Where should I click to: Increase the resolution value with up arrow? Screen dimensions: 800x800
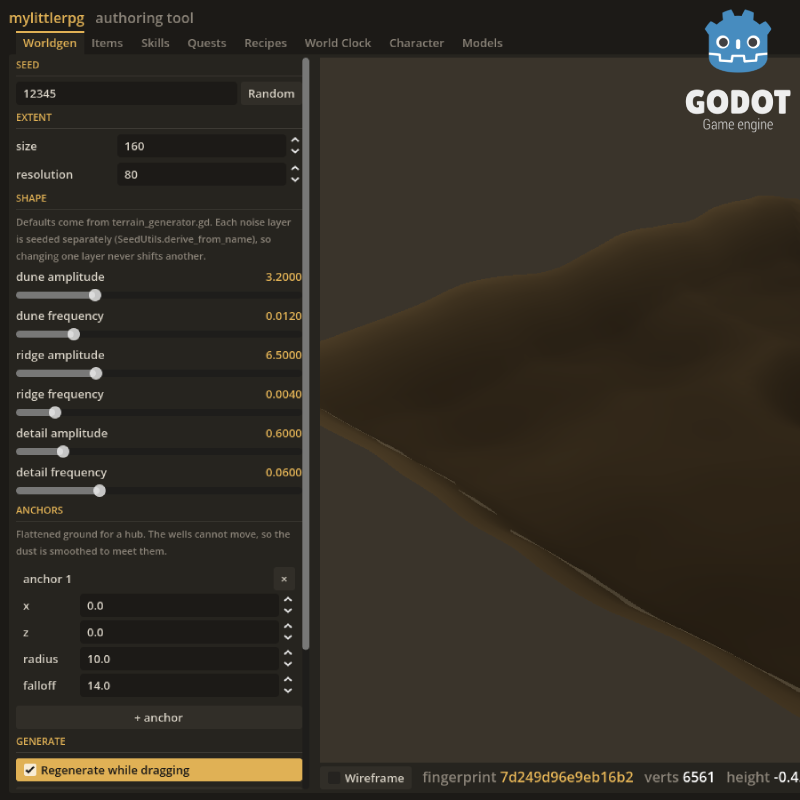tap(295, 169)
